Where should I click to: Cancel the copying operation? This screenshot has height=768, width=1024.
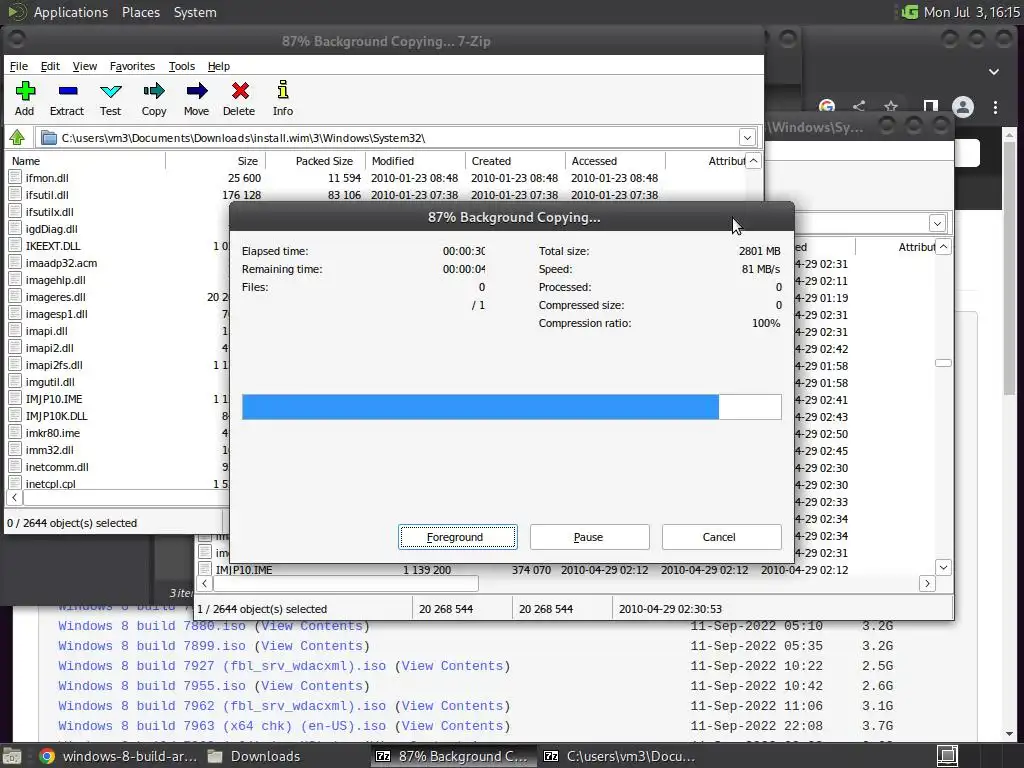point(722,537)
